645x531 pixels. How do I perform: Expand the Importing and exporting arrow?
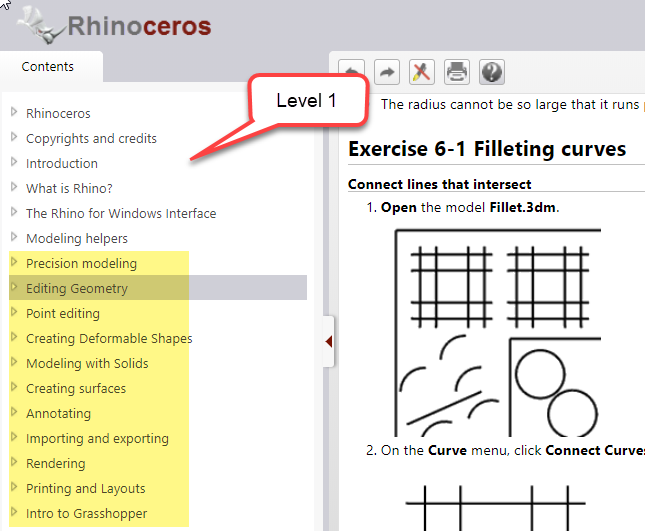(x=14, y=437)
